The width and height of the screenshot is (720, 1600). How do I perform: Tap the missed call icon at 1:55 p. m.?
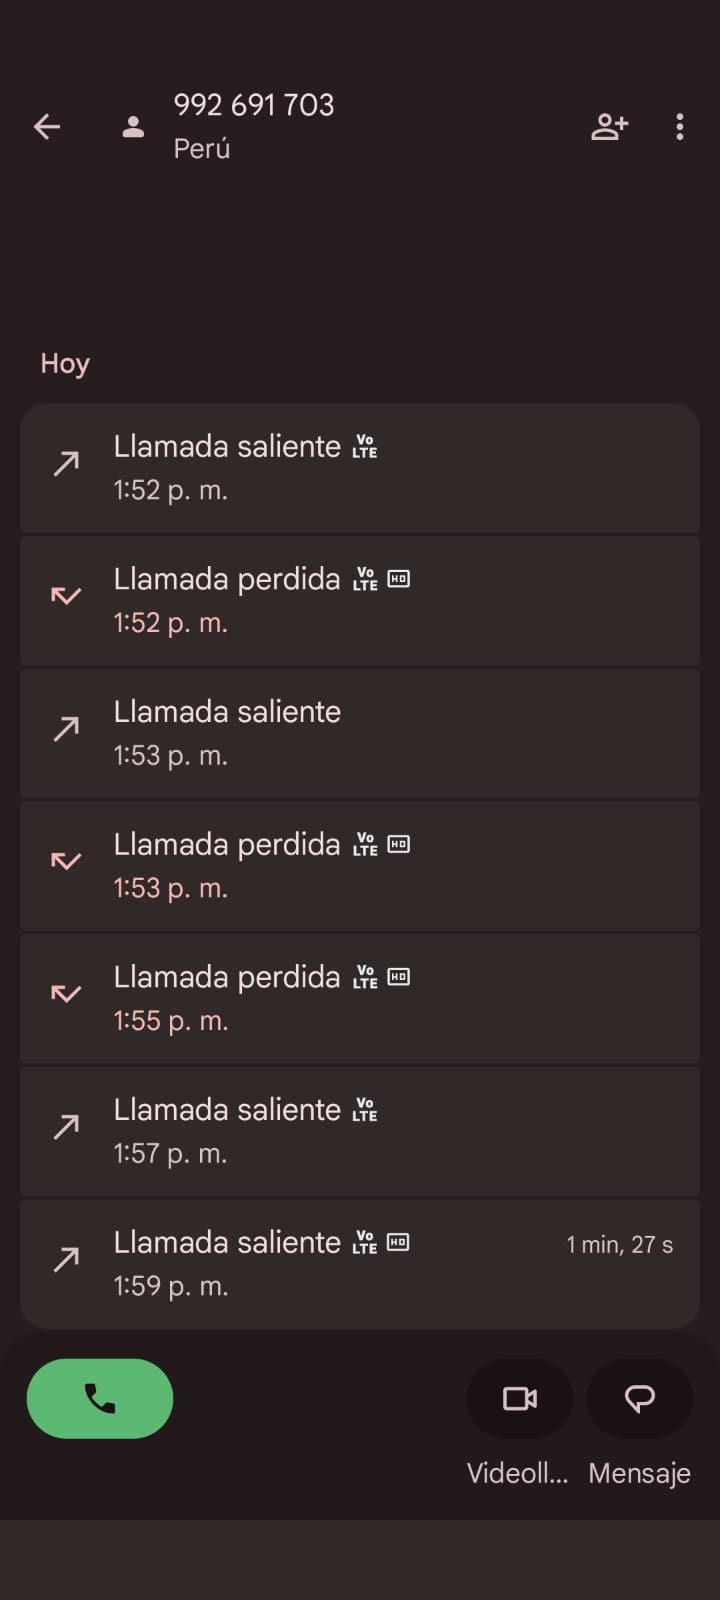(66, 993)
